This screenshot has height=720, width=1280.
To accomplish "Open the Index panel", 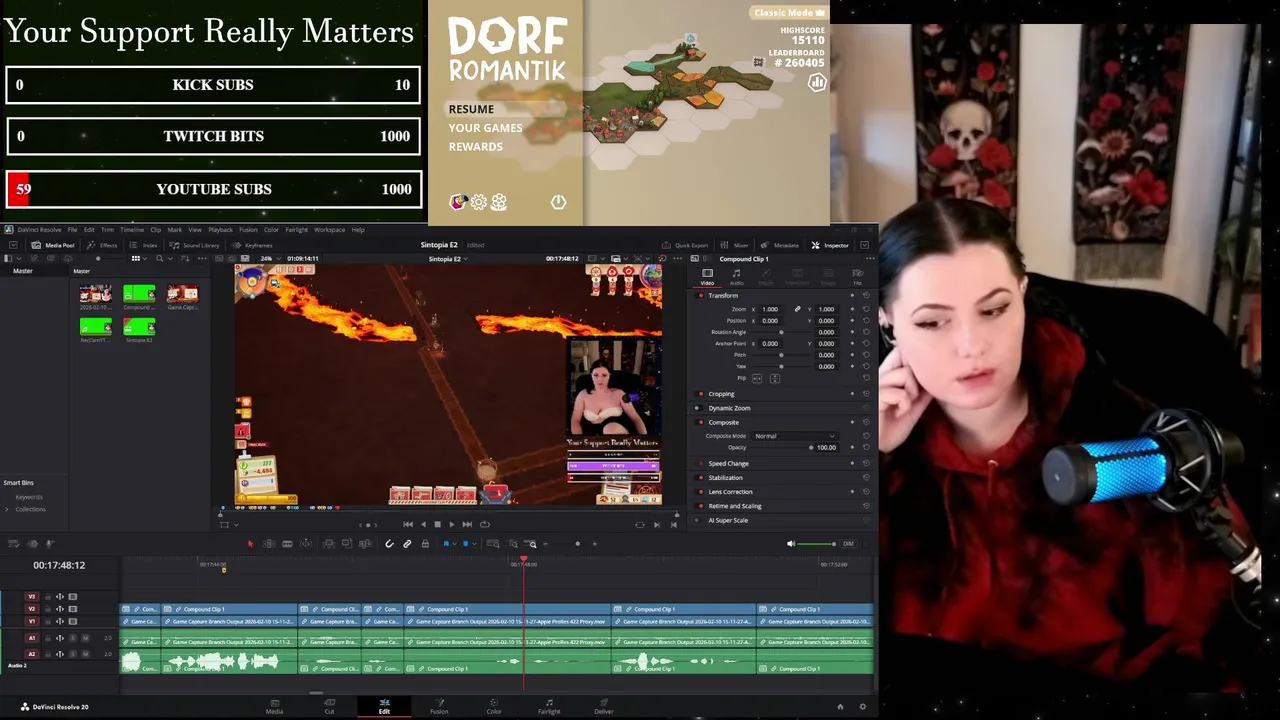I will pyautogui.click(x=144, y=245).
